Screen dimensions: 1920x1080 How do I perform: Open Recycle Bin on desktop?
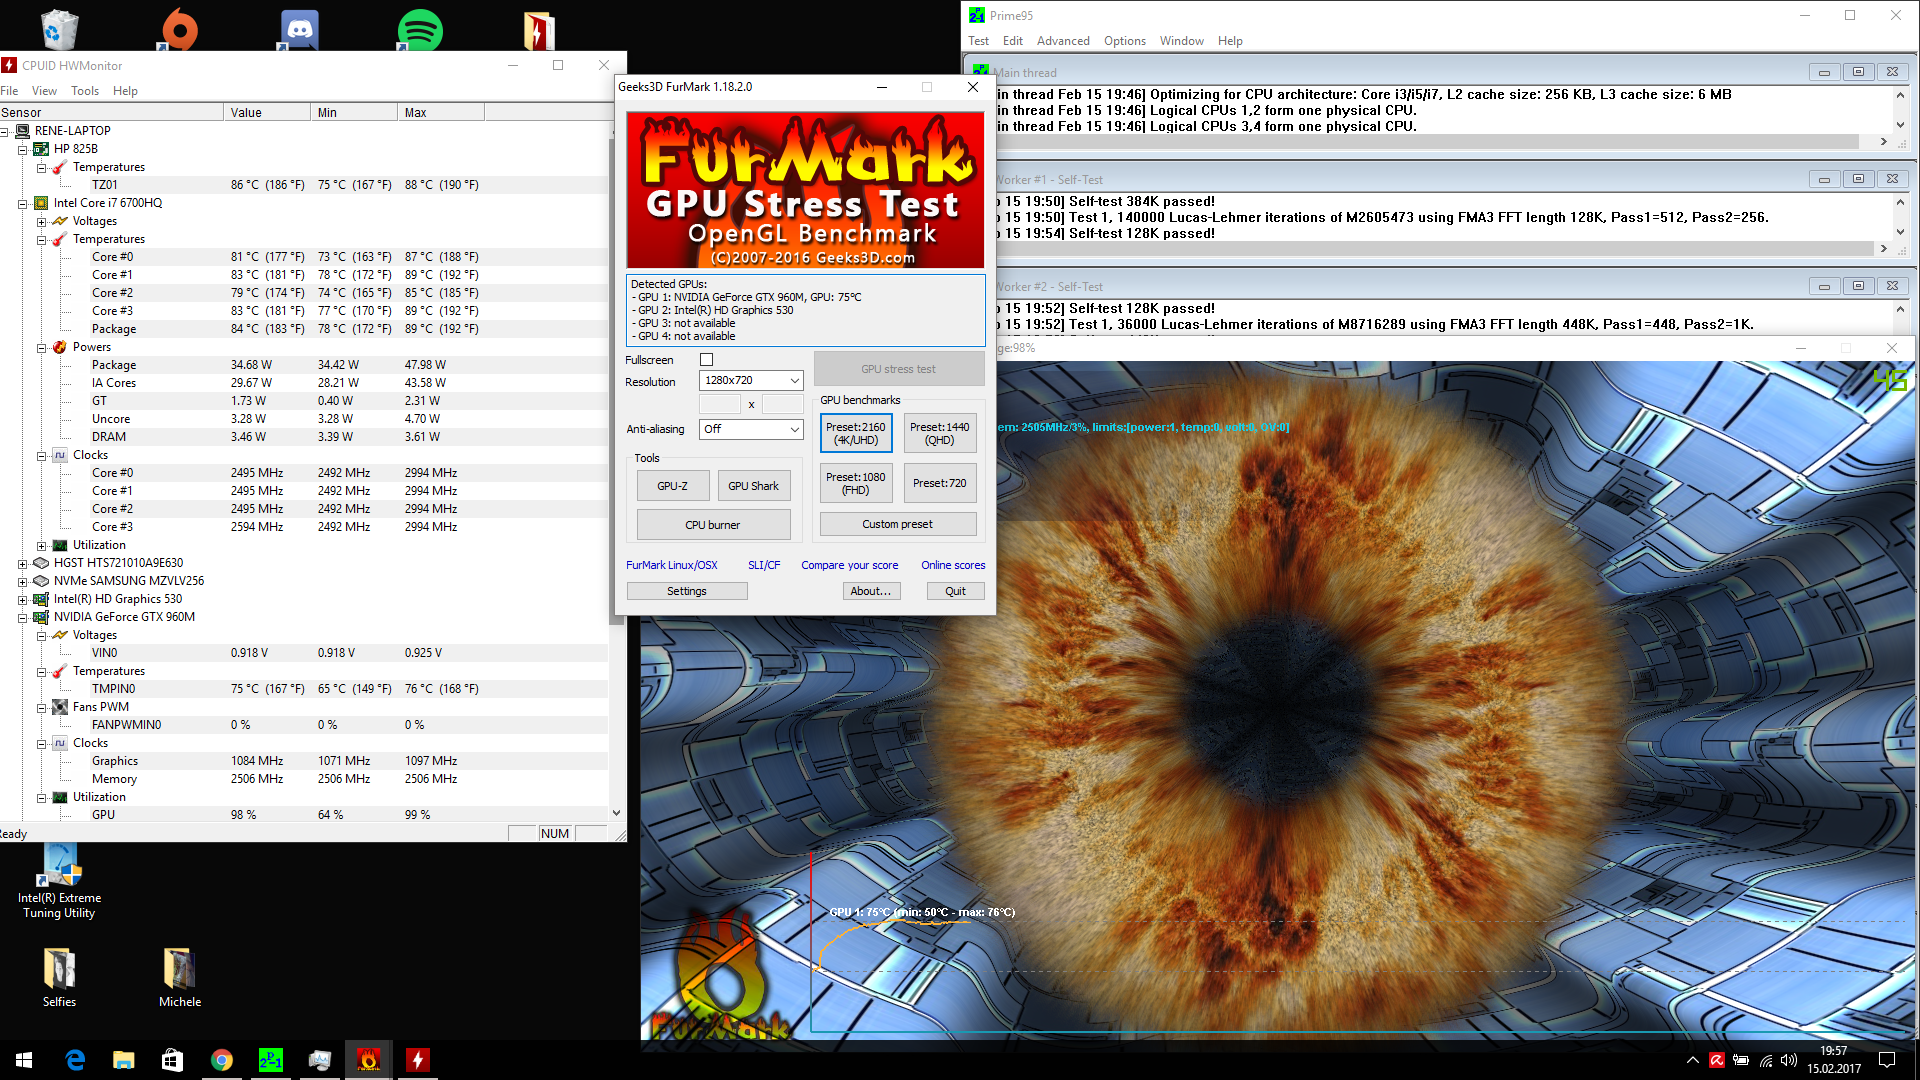[x=59, y=28]
